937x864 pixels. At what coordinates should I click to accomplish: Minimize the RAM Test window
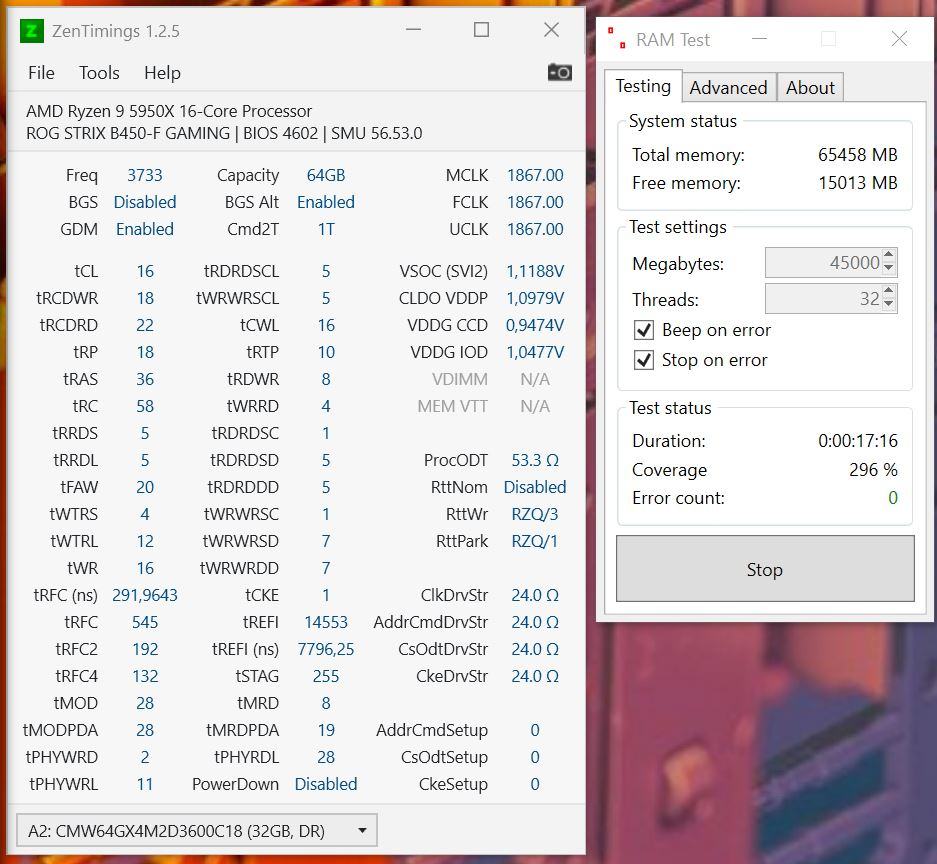pyautogui.click(x=760, y=39)
